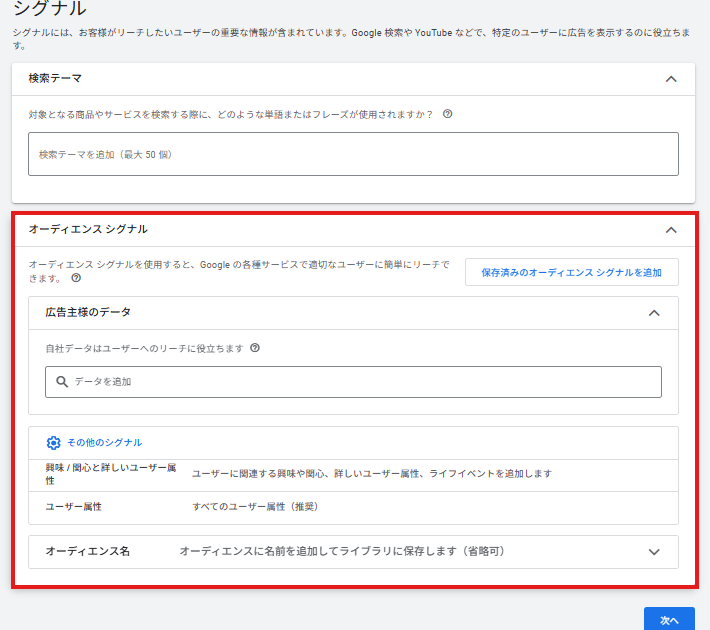Click gear icon beside その他のシグナル
The image size is (710, 630).
tap(54, 442)
